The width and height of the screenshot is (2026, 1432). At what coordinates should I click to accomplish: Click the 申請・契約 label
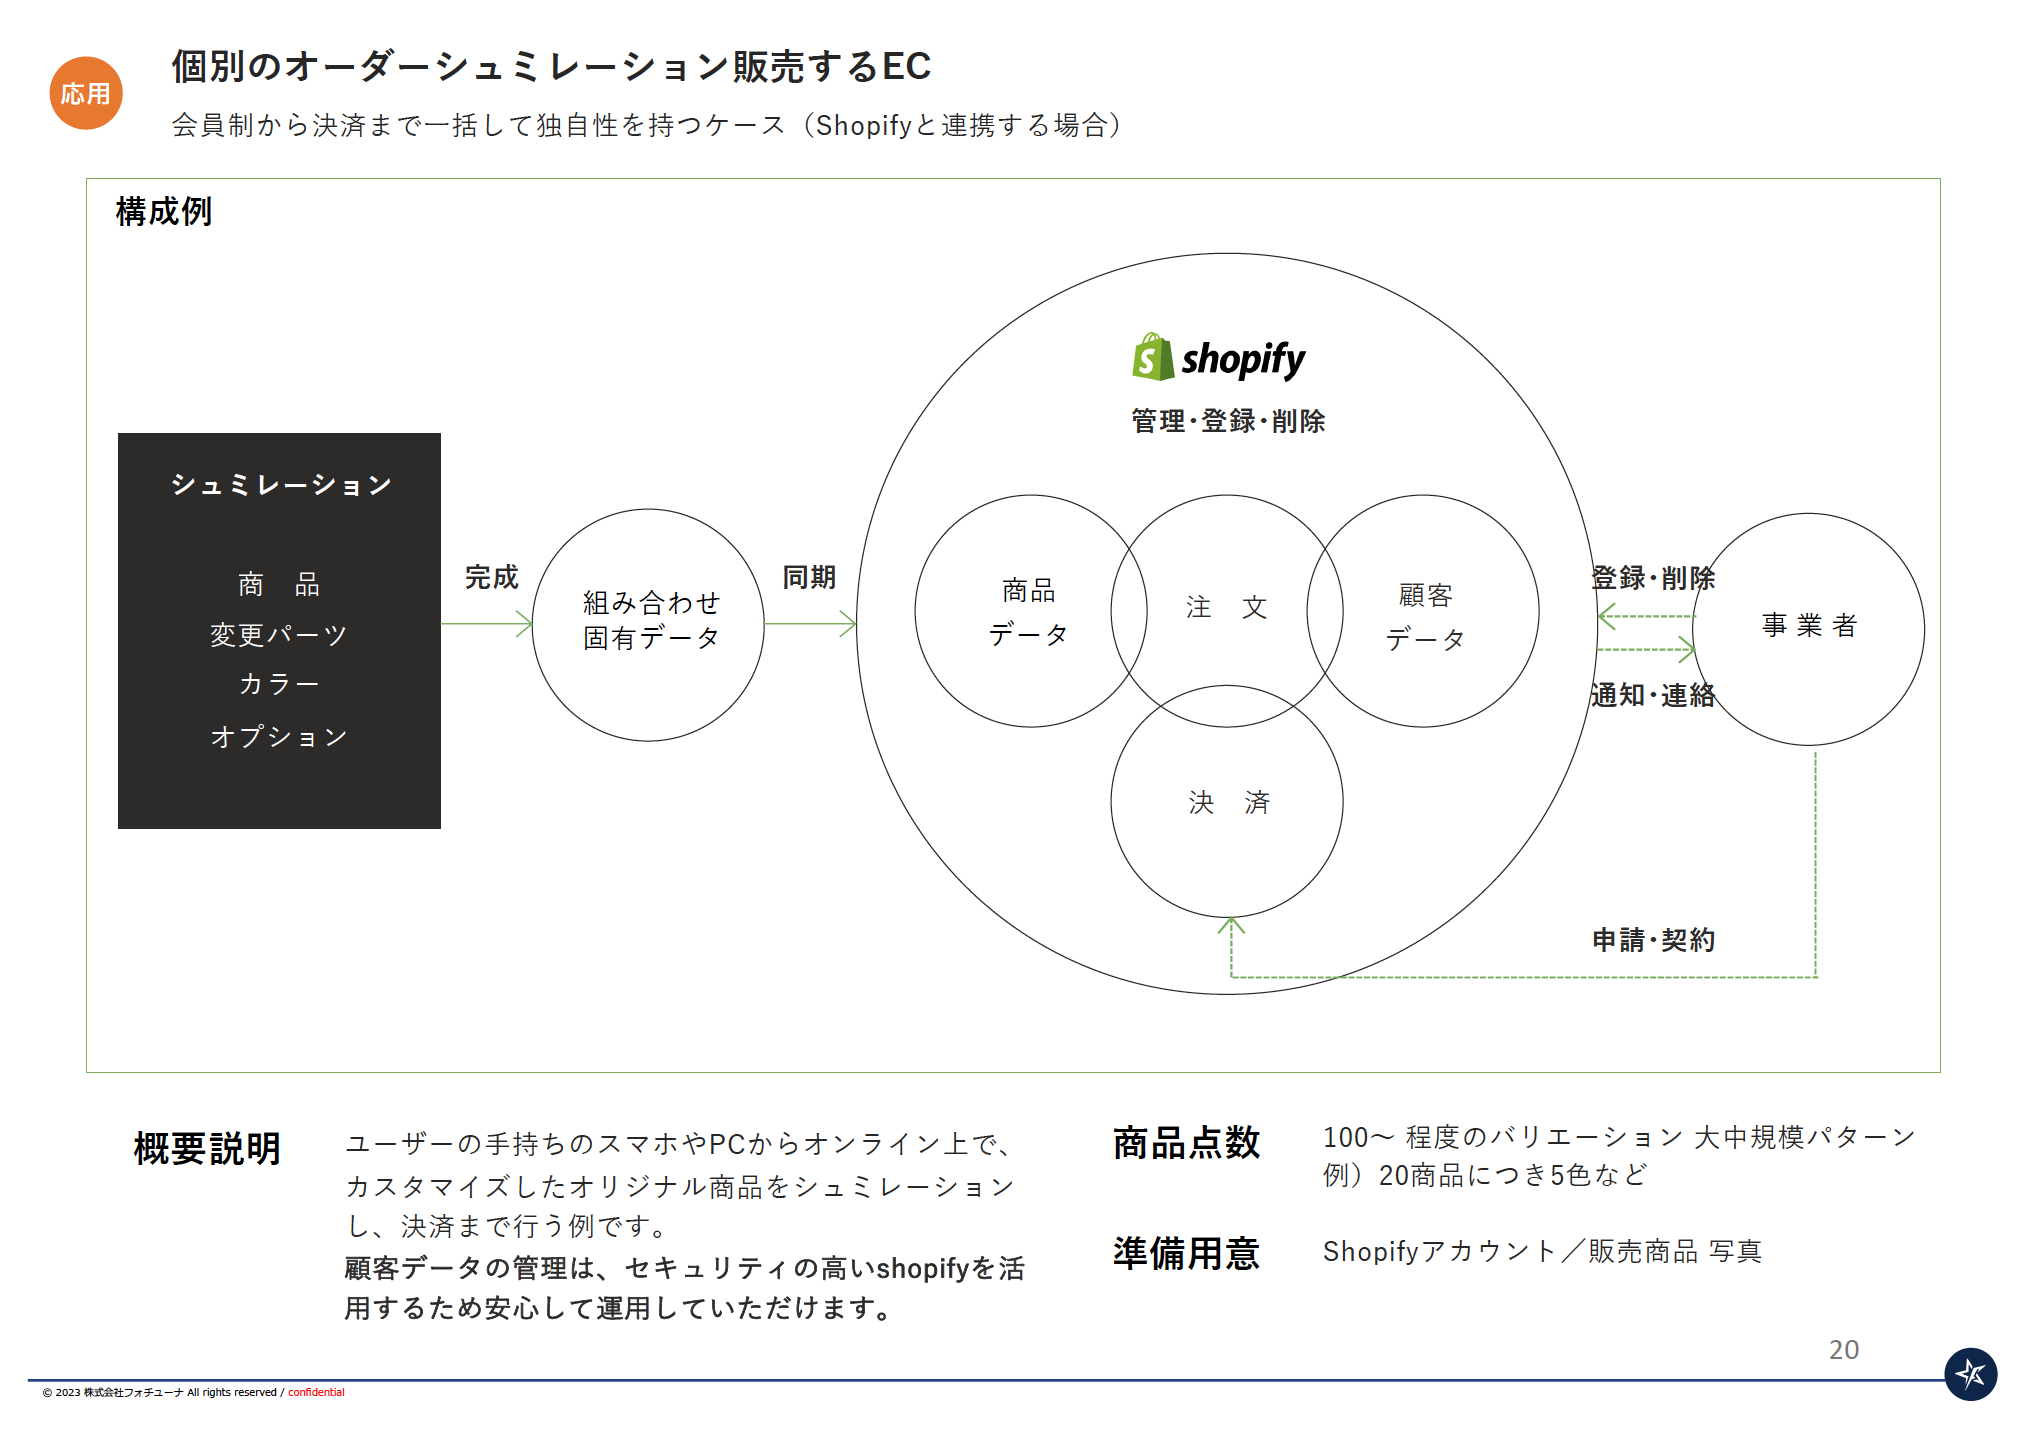click(1653, 940)
